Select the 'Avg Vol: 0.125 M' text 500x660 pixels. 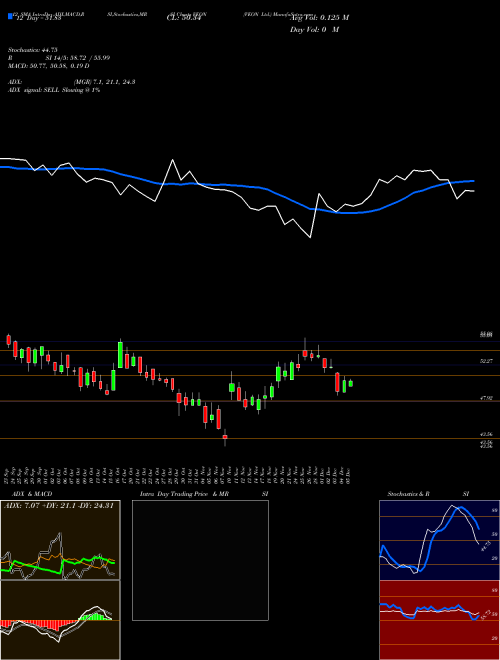coord(319,18)
